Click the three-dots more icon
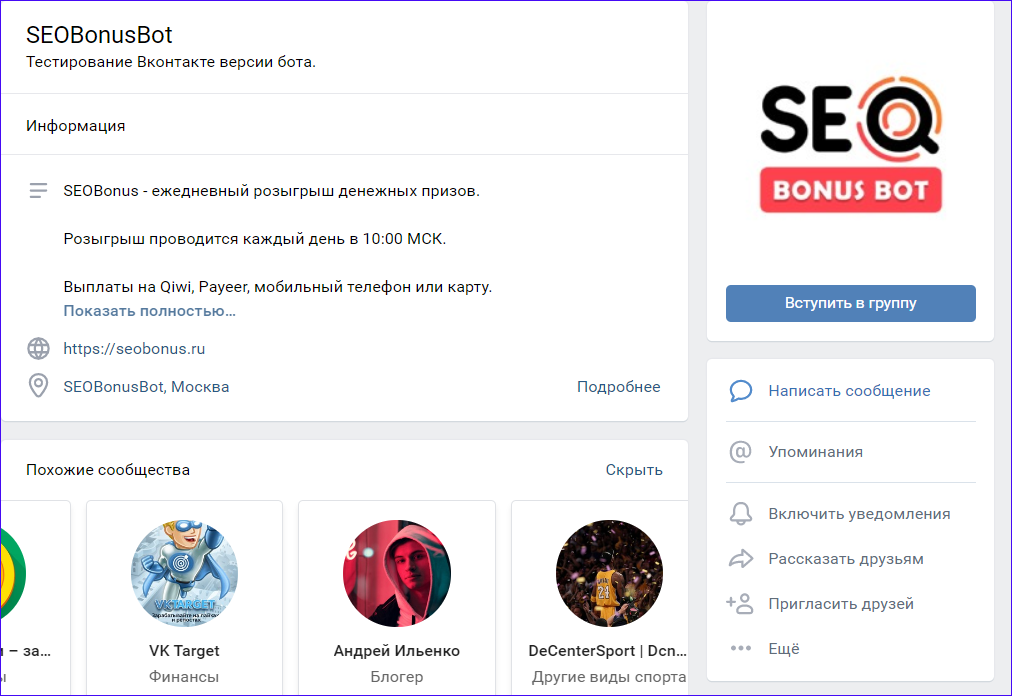 click(x=740, y=648)
